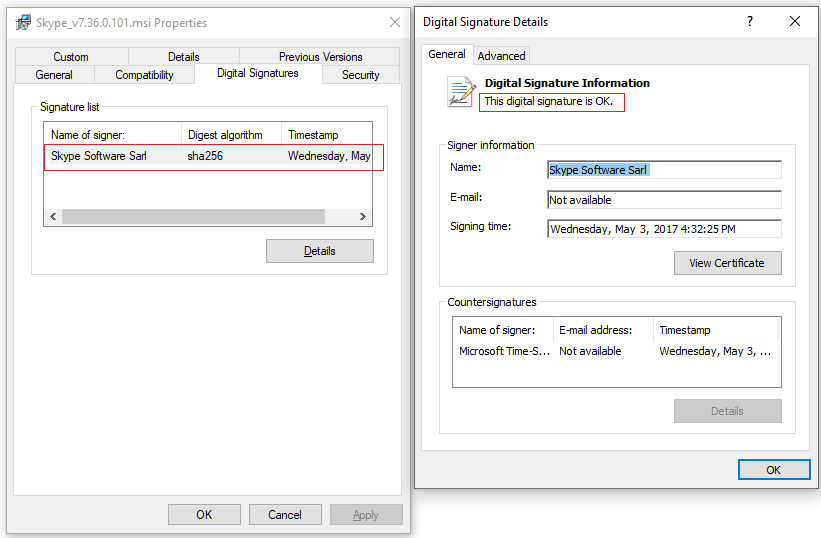
Task: Click the Wednesday, May 3, ... countersignature timestamp
Action: pos(715,351)
